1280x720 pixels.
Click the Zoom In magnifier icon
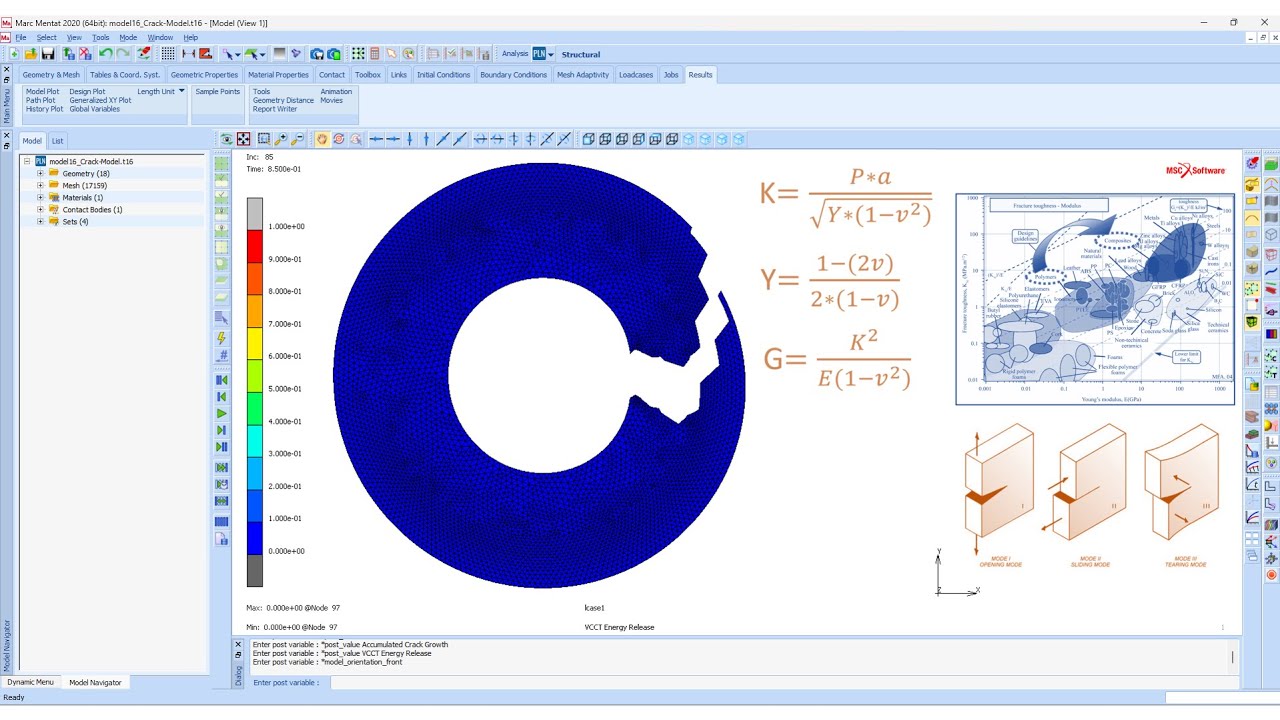(281, 139)
